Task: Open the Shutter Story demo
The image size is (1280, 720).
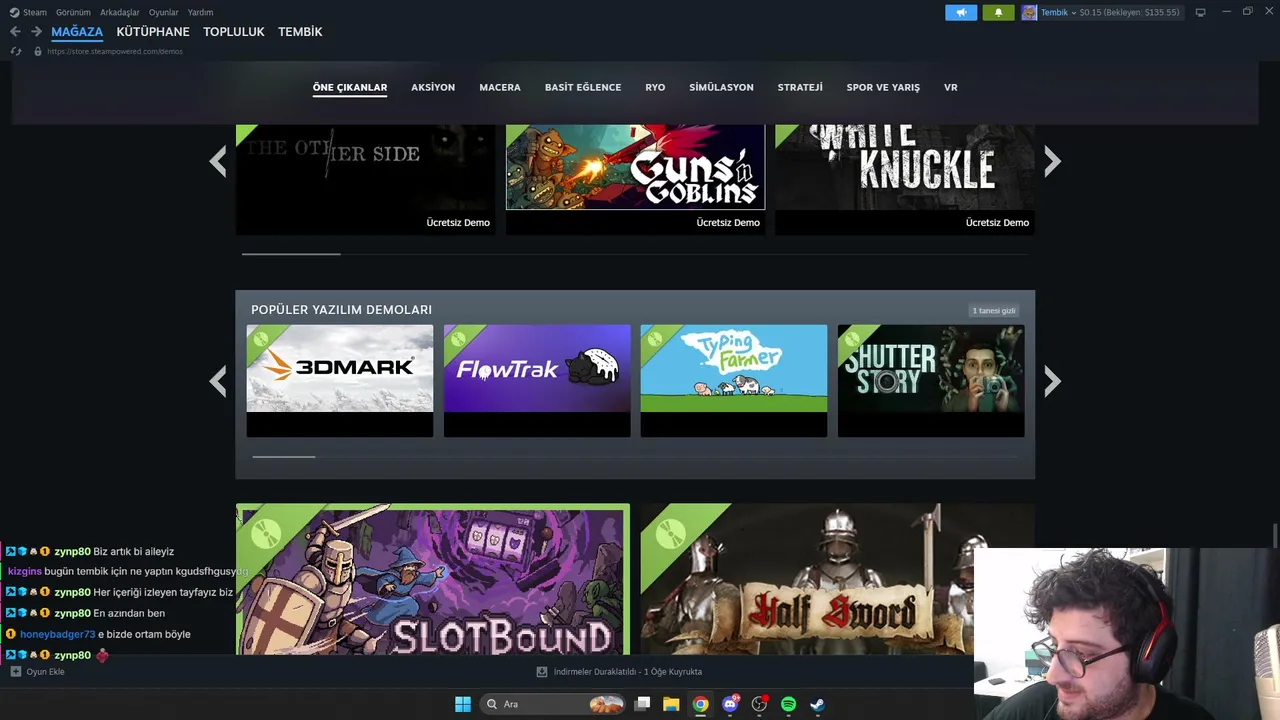Action: click(931, 381)
